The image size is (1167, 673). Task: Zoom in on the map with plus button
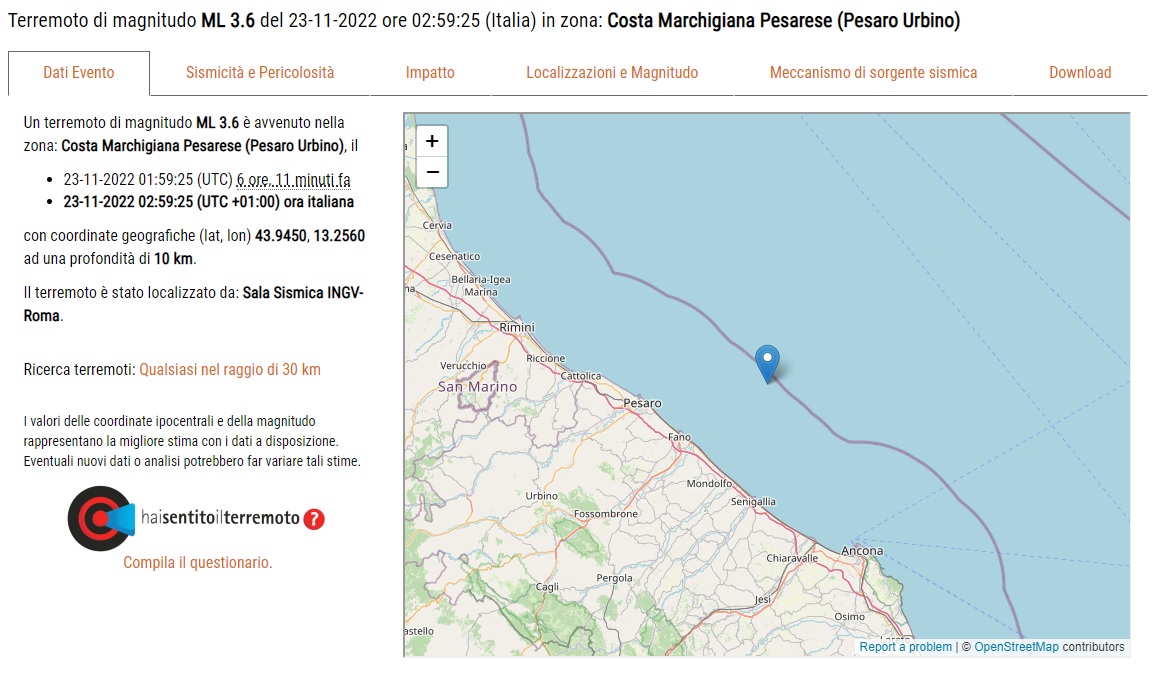[432, 141]
